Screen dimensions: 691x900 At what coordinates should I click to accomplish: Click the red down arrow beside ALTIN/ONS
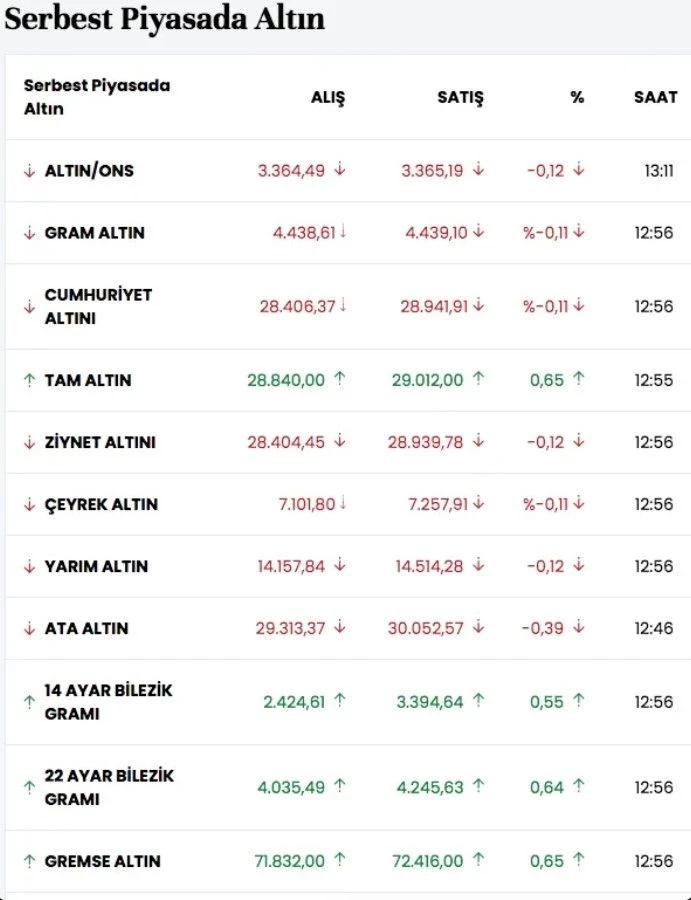pyautogui.click(x=29, y=171)
